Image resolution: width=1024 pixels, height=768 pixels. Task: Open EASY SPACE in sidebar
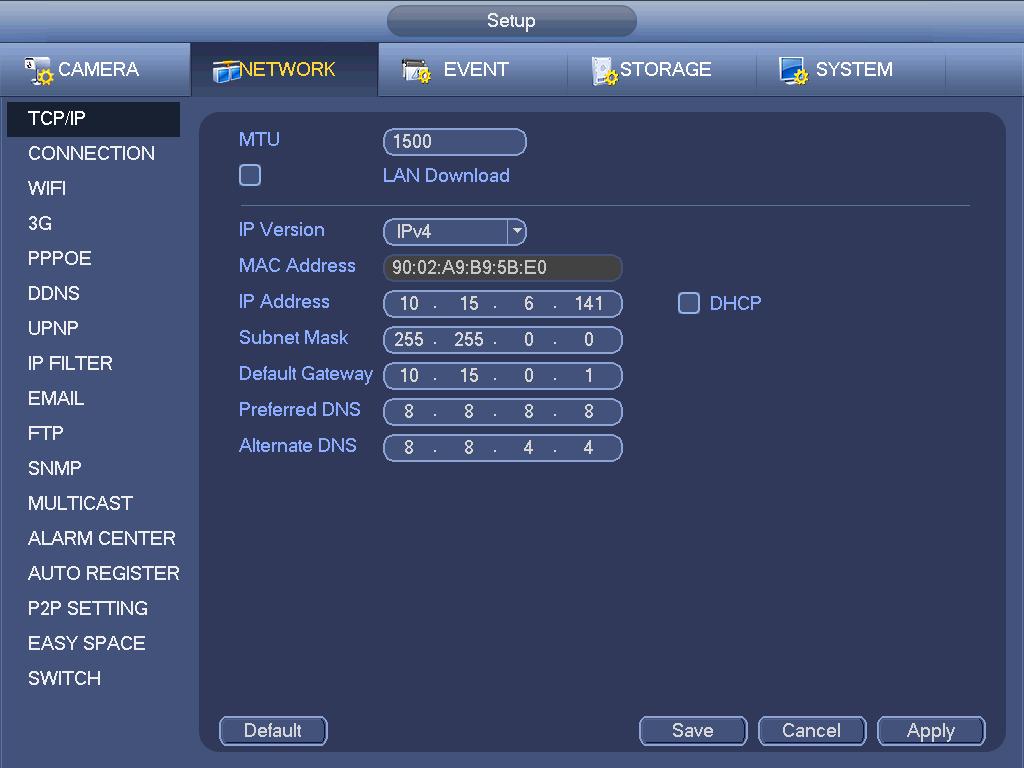coord(86,643)
